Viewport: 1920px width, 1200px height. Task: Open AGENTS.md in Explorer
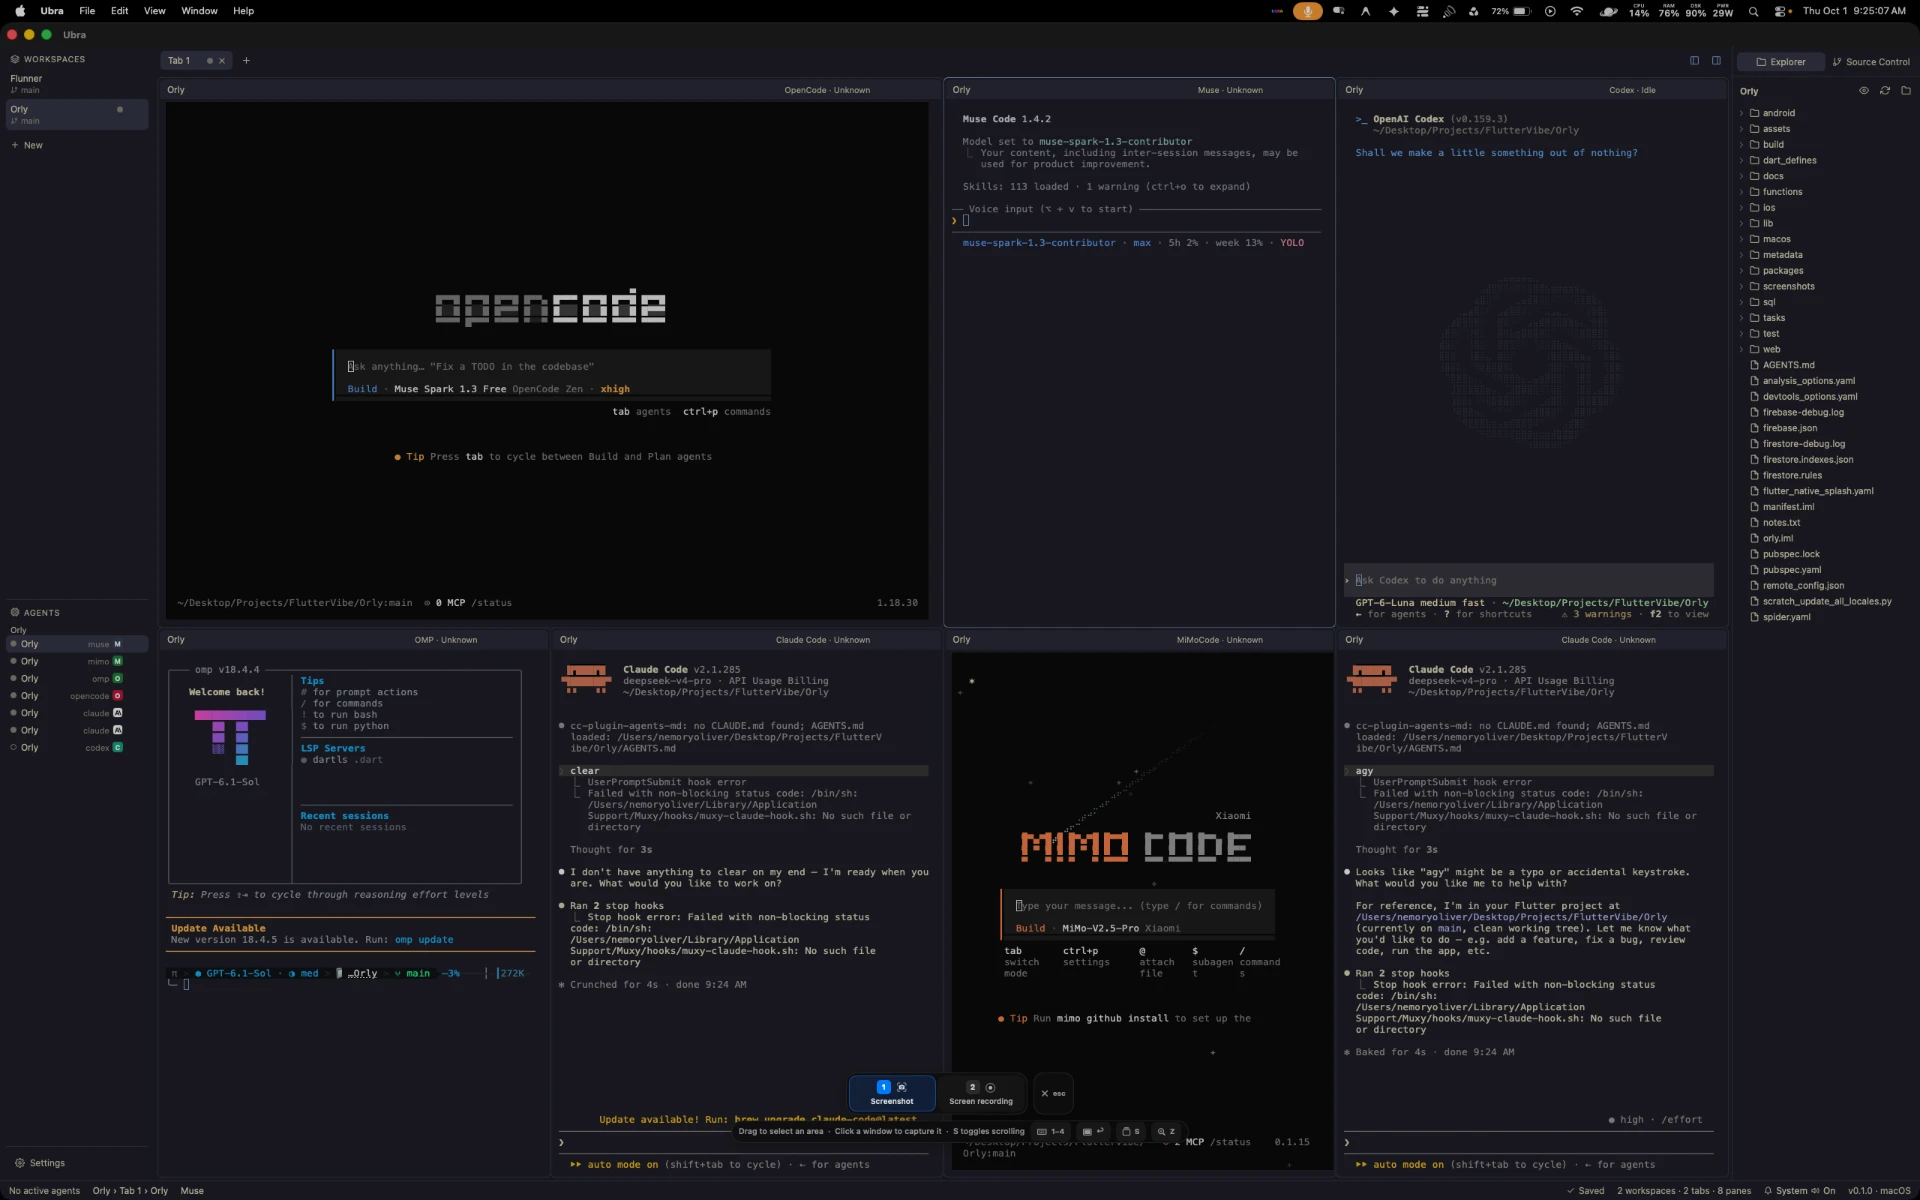(1788, 365)
